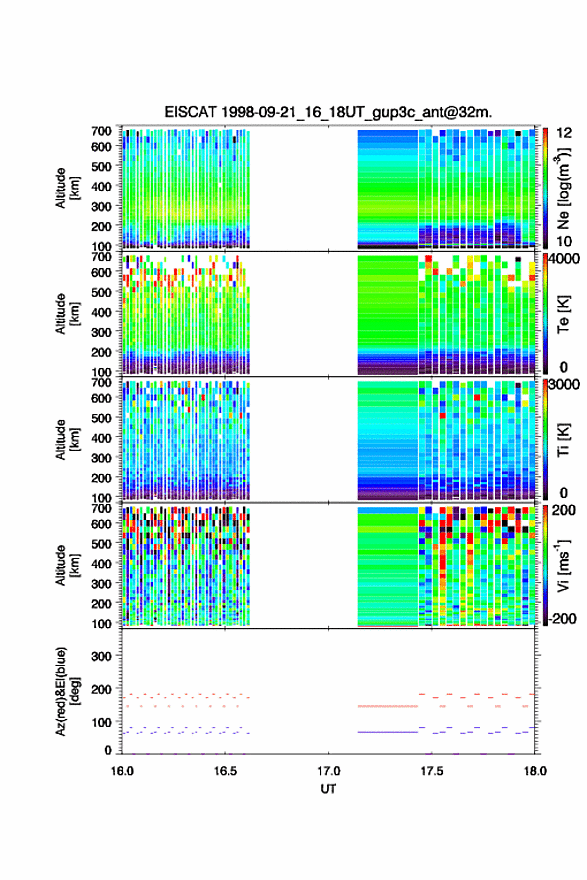Click the Ne [log(m-3)] colorbar label
The height and width of the screenshot is (880, 587).
(x=565, y=188)
